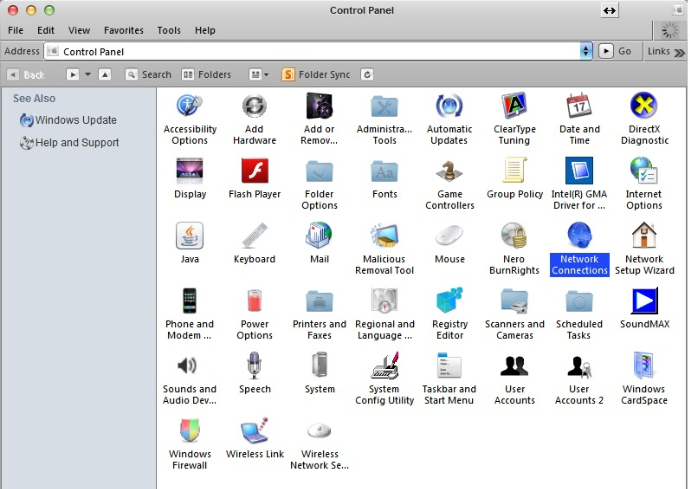Open Mouse settings

tap(449, 243)
